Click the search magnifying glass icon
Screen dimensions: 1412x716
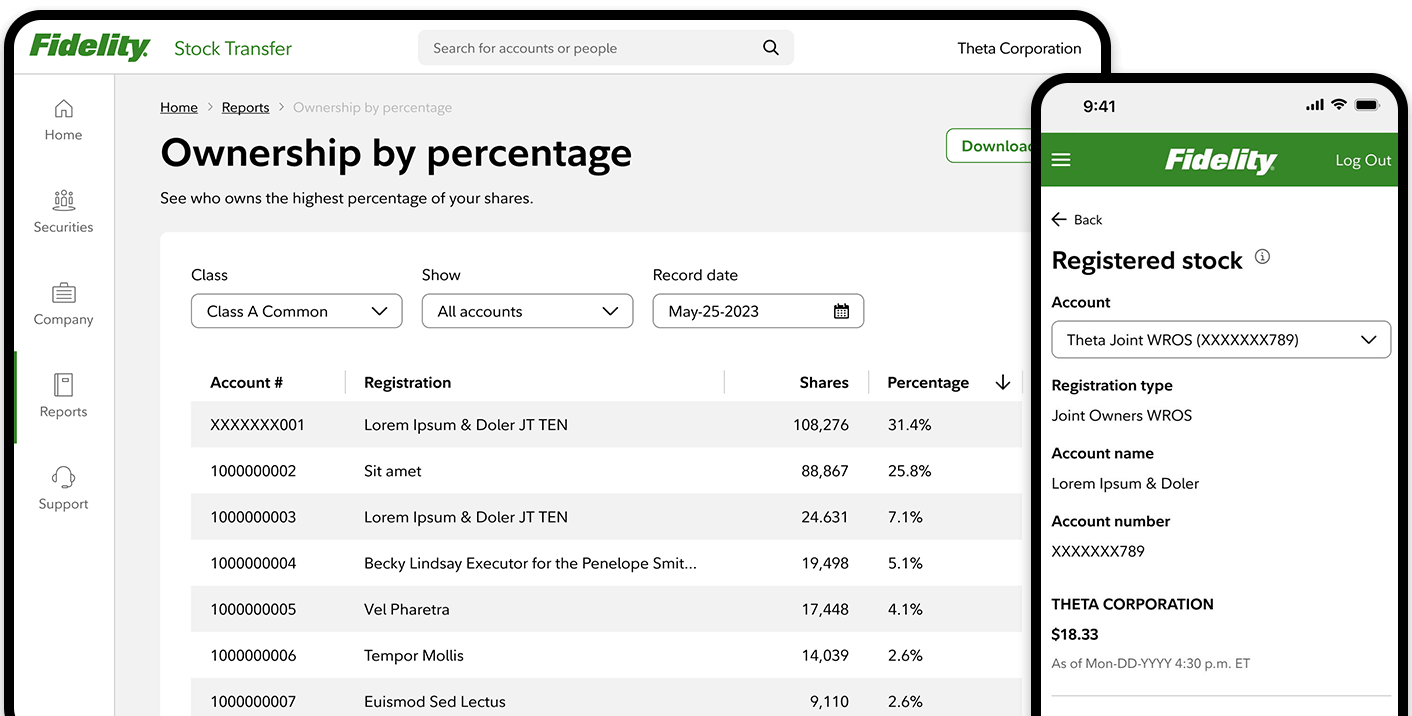click(x=770, y=47)
